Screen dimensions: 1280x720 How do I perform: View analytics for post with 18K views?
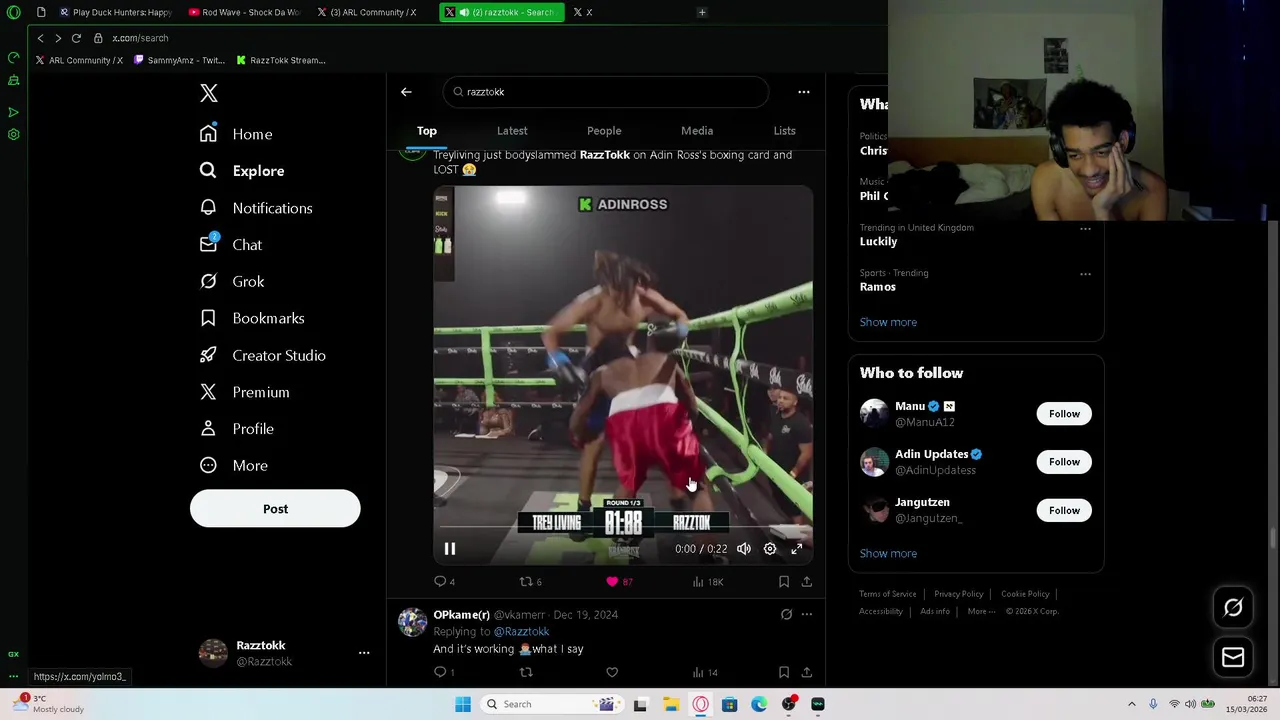point(707,582)
